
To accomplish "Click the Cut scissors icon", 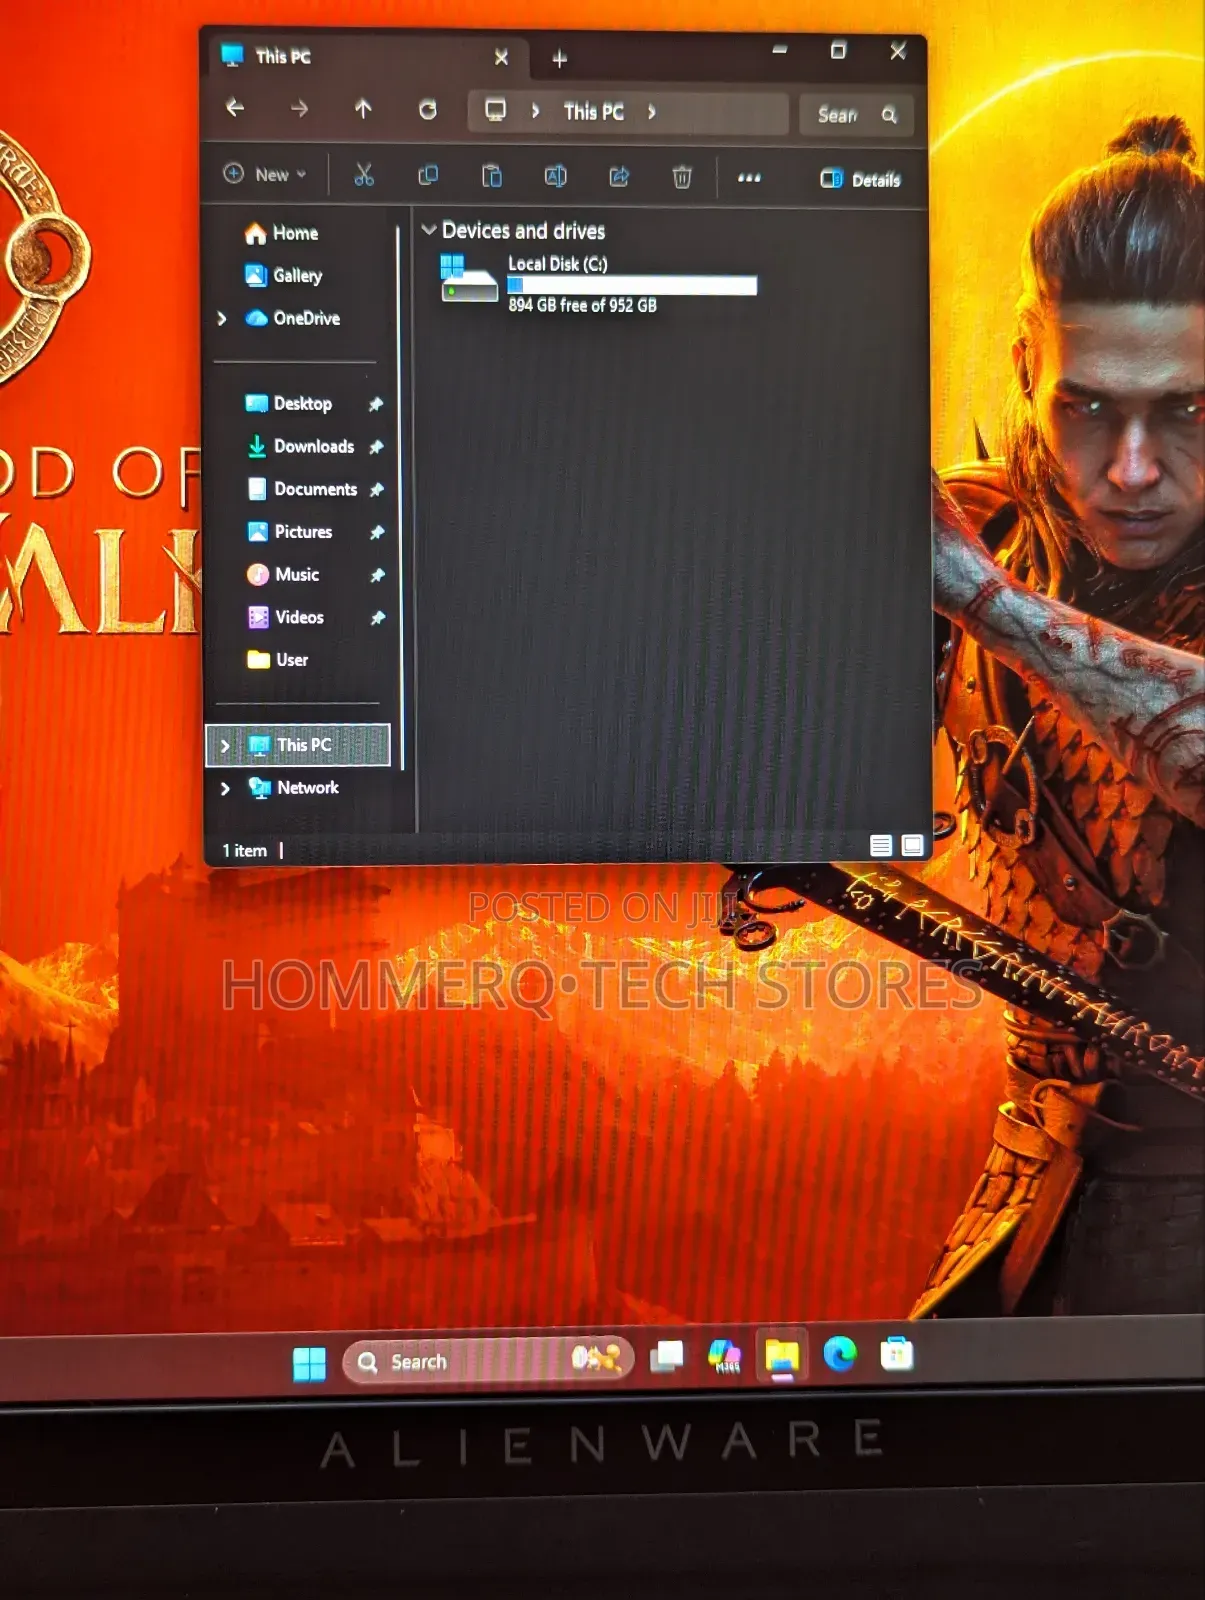I will point(364,176).
